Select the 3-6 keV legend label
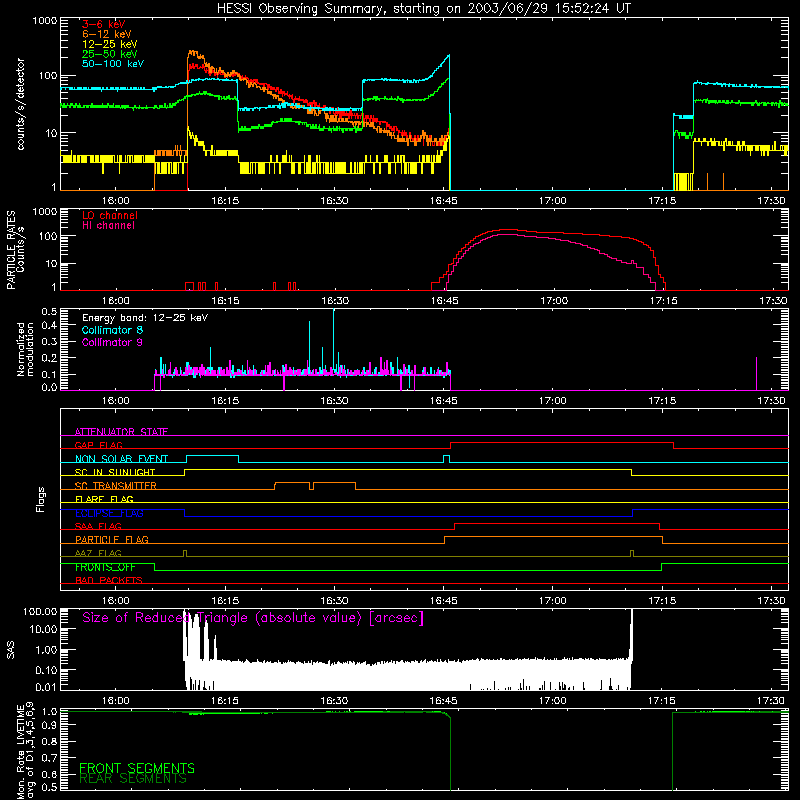This screenshot has width=800, height=800. (x=104, y=24)
